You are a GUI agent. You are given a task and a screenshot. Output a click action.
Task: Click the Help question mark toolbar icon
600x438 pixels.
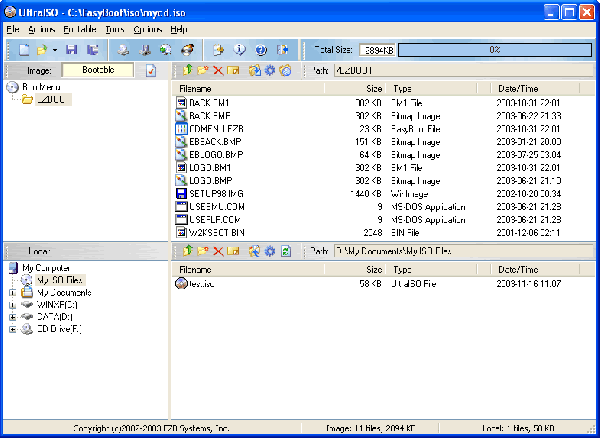click(260, 49)
